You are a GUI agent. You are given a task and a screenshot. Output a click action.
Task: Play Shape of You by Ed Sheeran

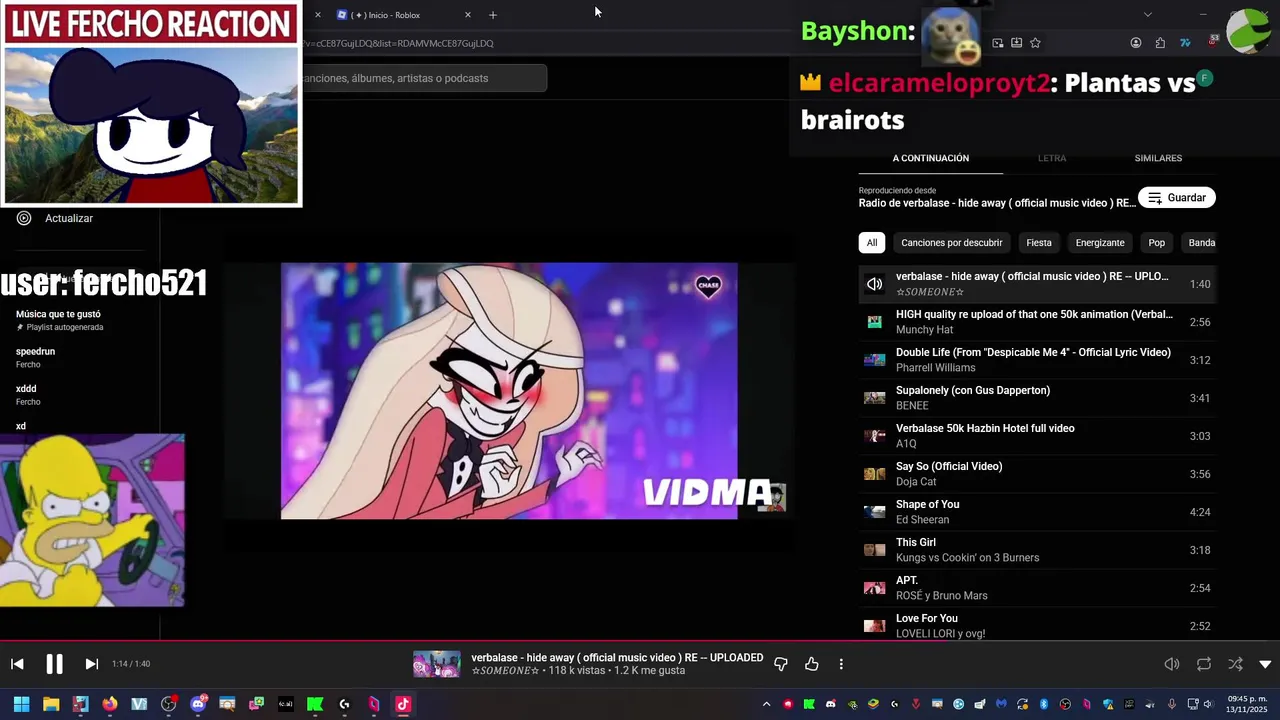click(x=1037, y=512)
